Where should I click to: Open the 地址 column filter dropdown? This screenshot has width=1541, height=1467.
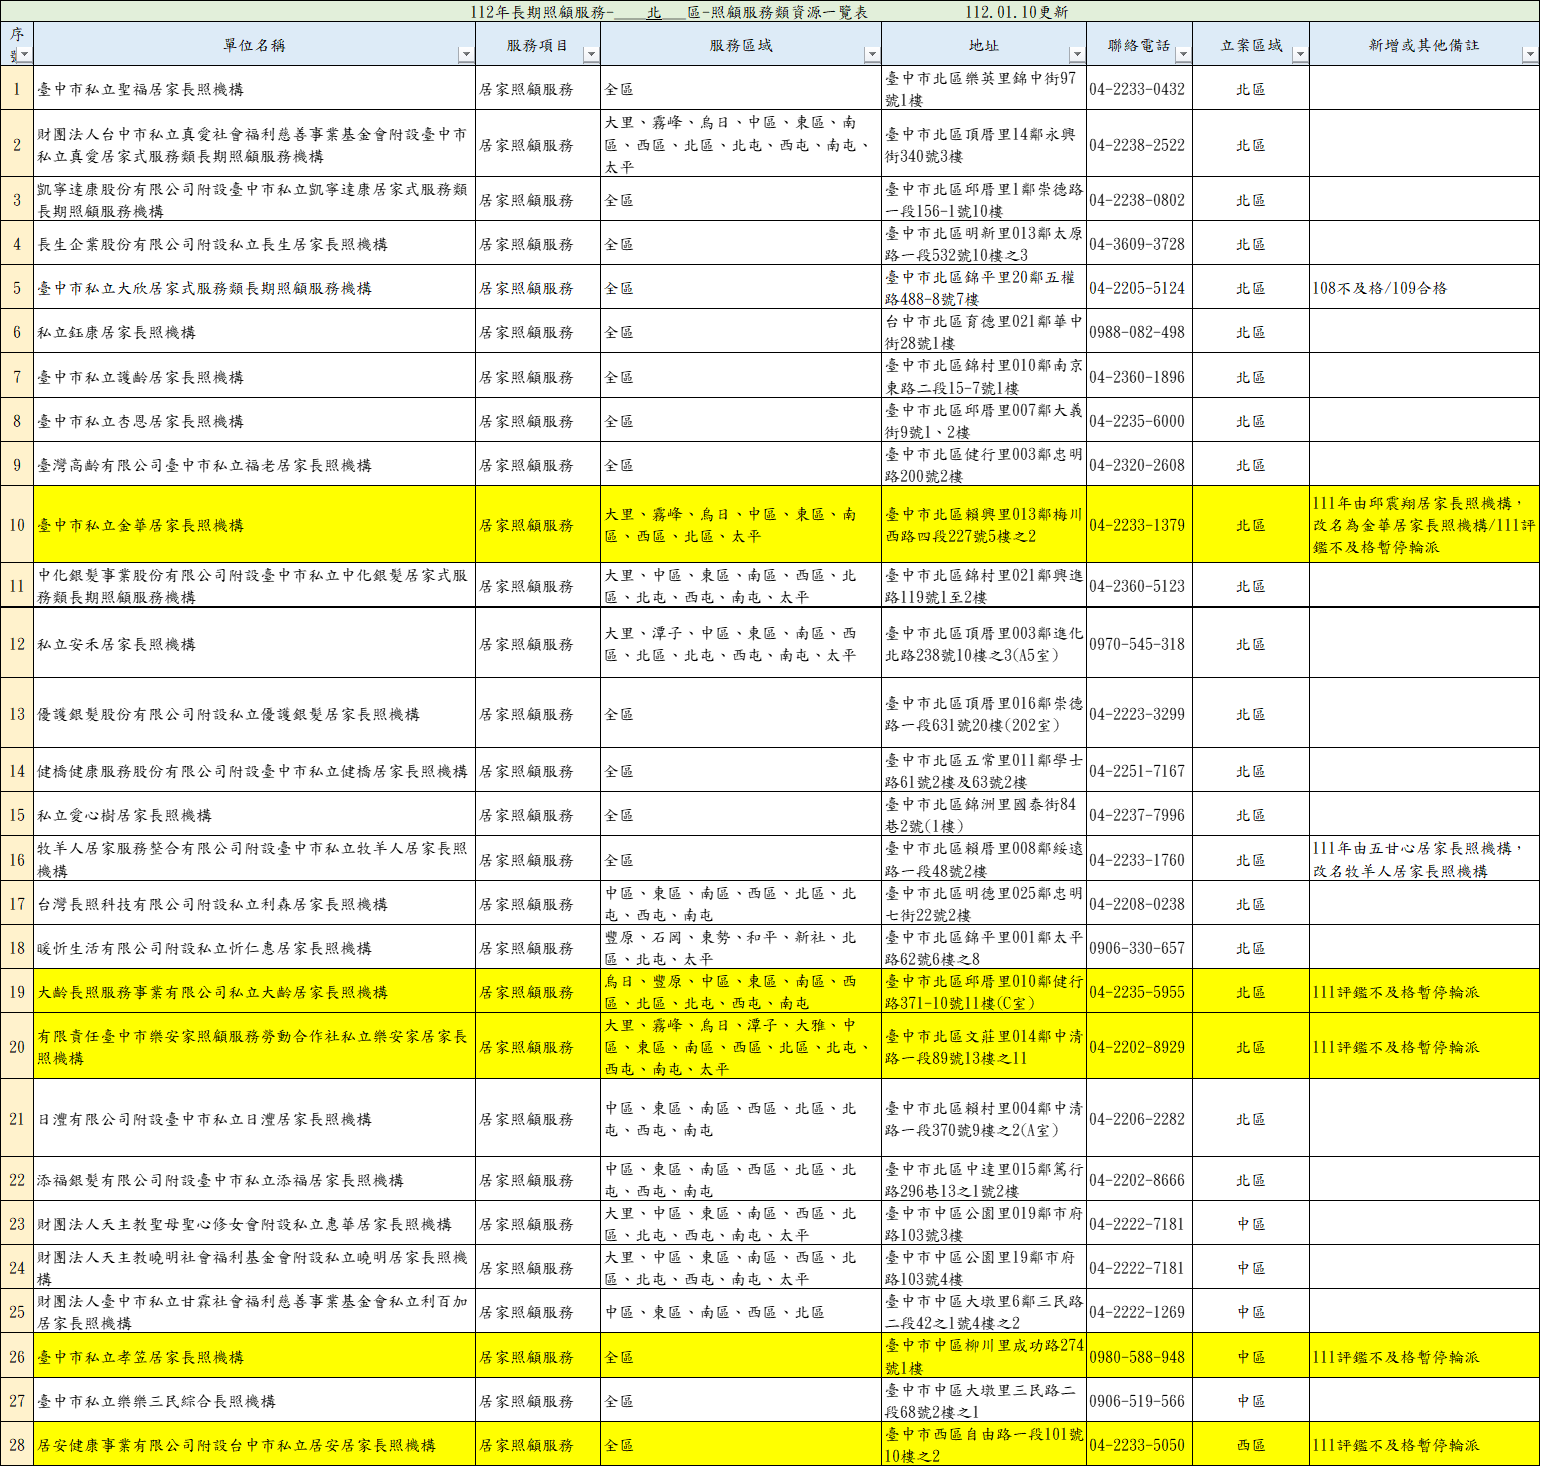(x=1077, y=54)
